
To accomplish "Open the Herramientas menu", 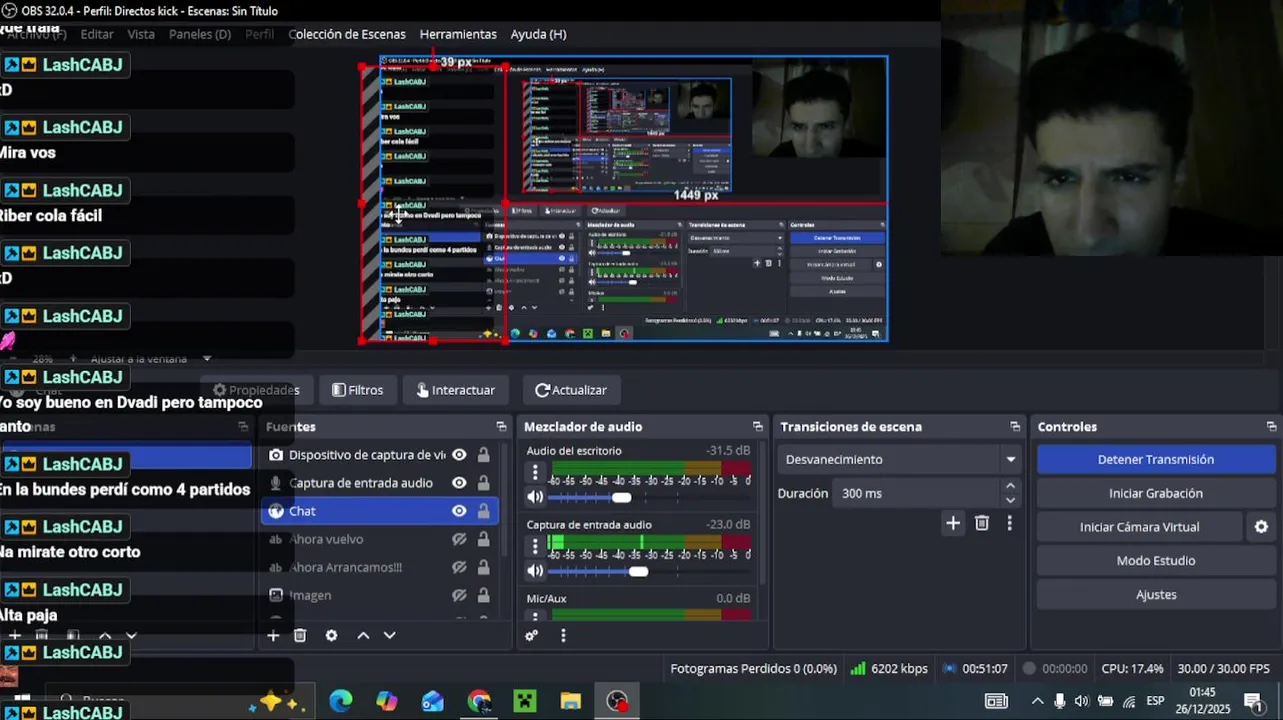I will [458, 34].
